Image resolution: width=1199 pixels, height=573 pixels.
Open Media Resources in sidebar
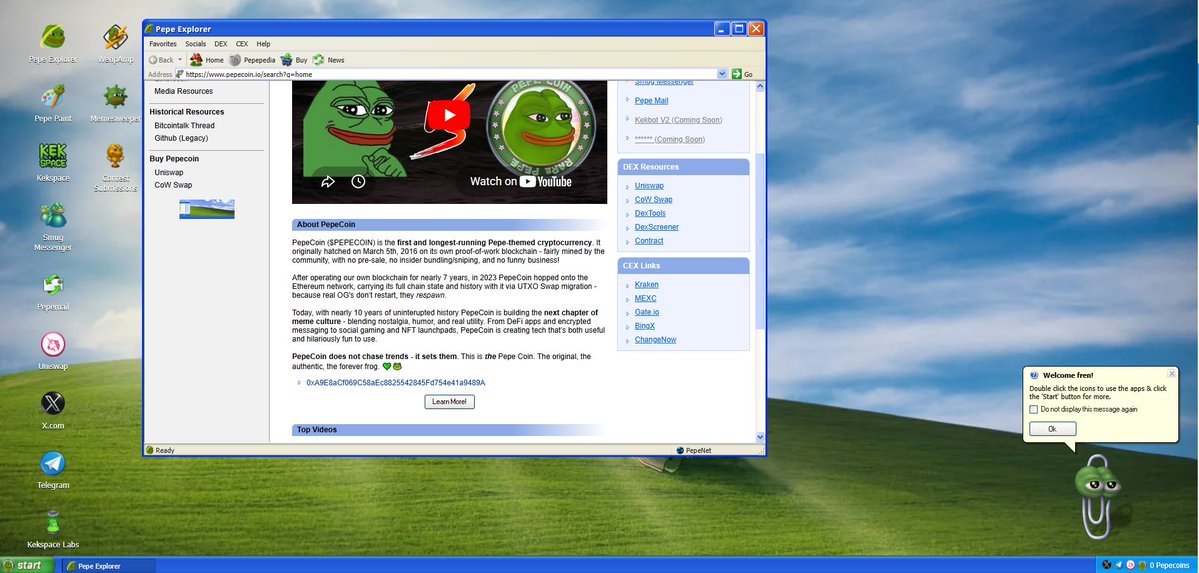pos(184,91)
